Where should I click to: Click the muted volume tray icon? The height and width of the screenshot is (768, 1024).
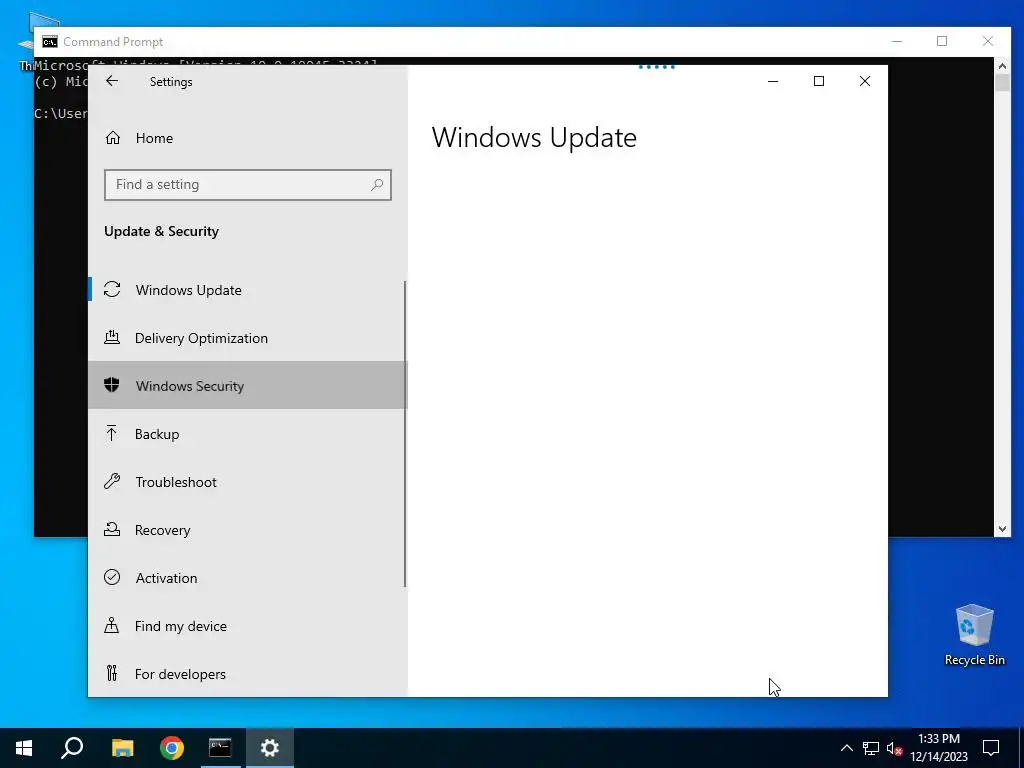pos(894,748)
